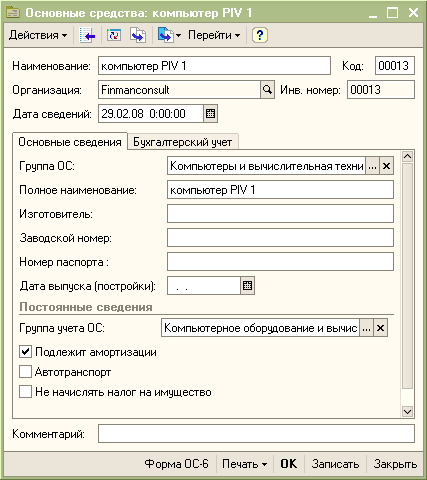Open calendar for Дата выпуска
Viewport: 427px width, 480px height.
pyautogui.click(x=247, y=286)
